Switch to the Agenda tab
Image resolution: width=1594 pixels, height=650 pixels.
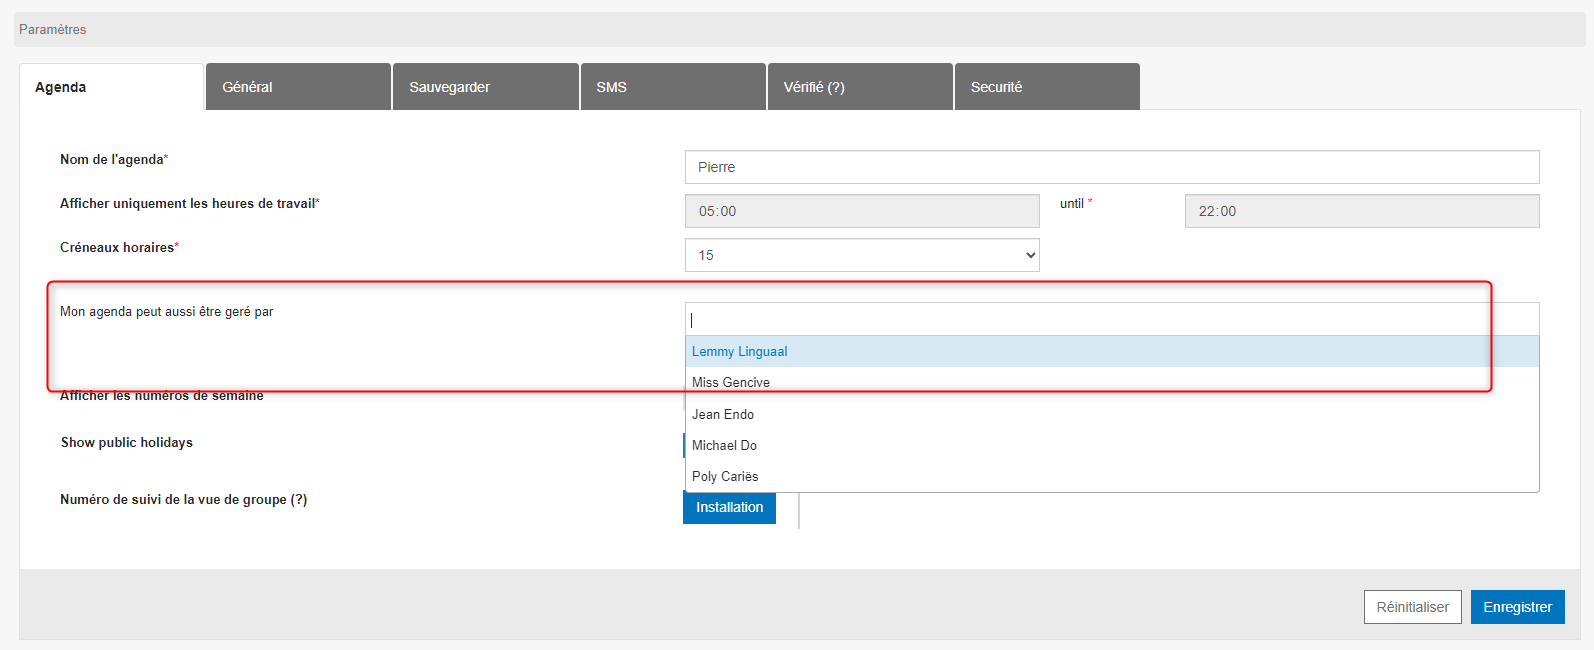click(111, 87)
